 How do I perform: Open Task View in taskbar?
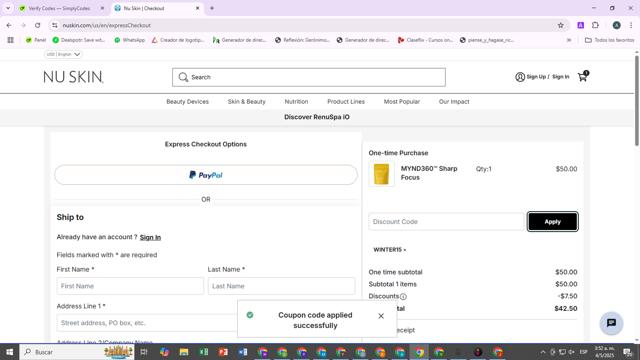click(x=144, y=352)
